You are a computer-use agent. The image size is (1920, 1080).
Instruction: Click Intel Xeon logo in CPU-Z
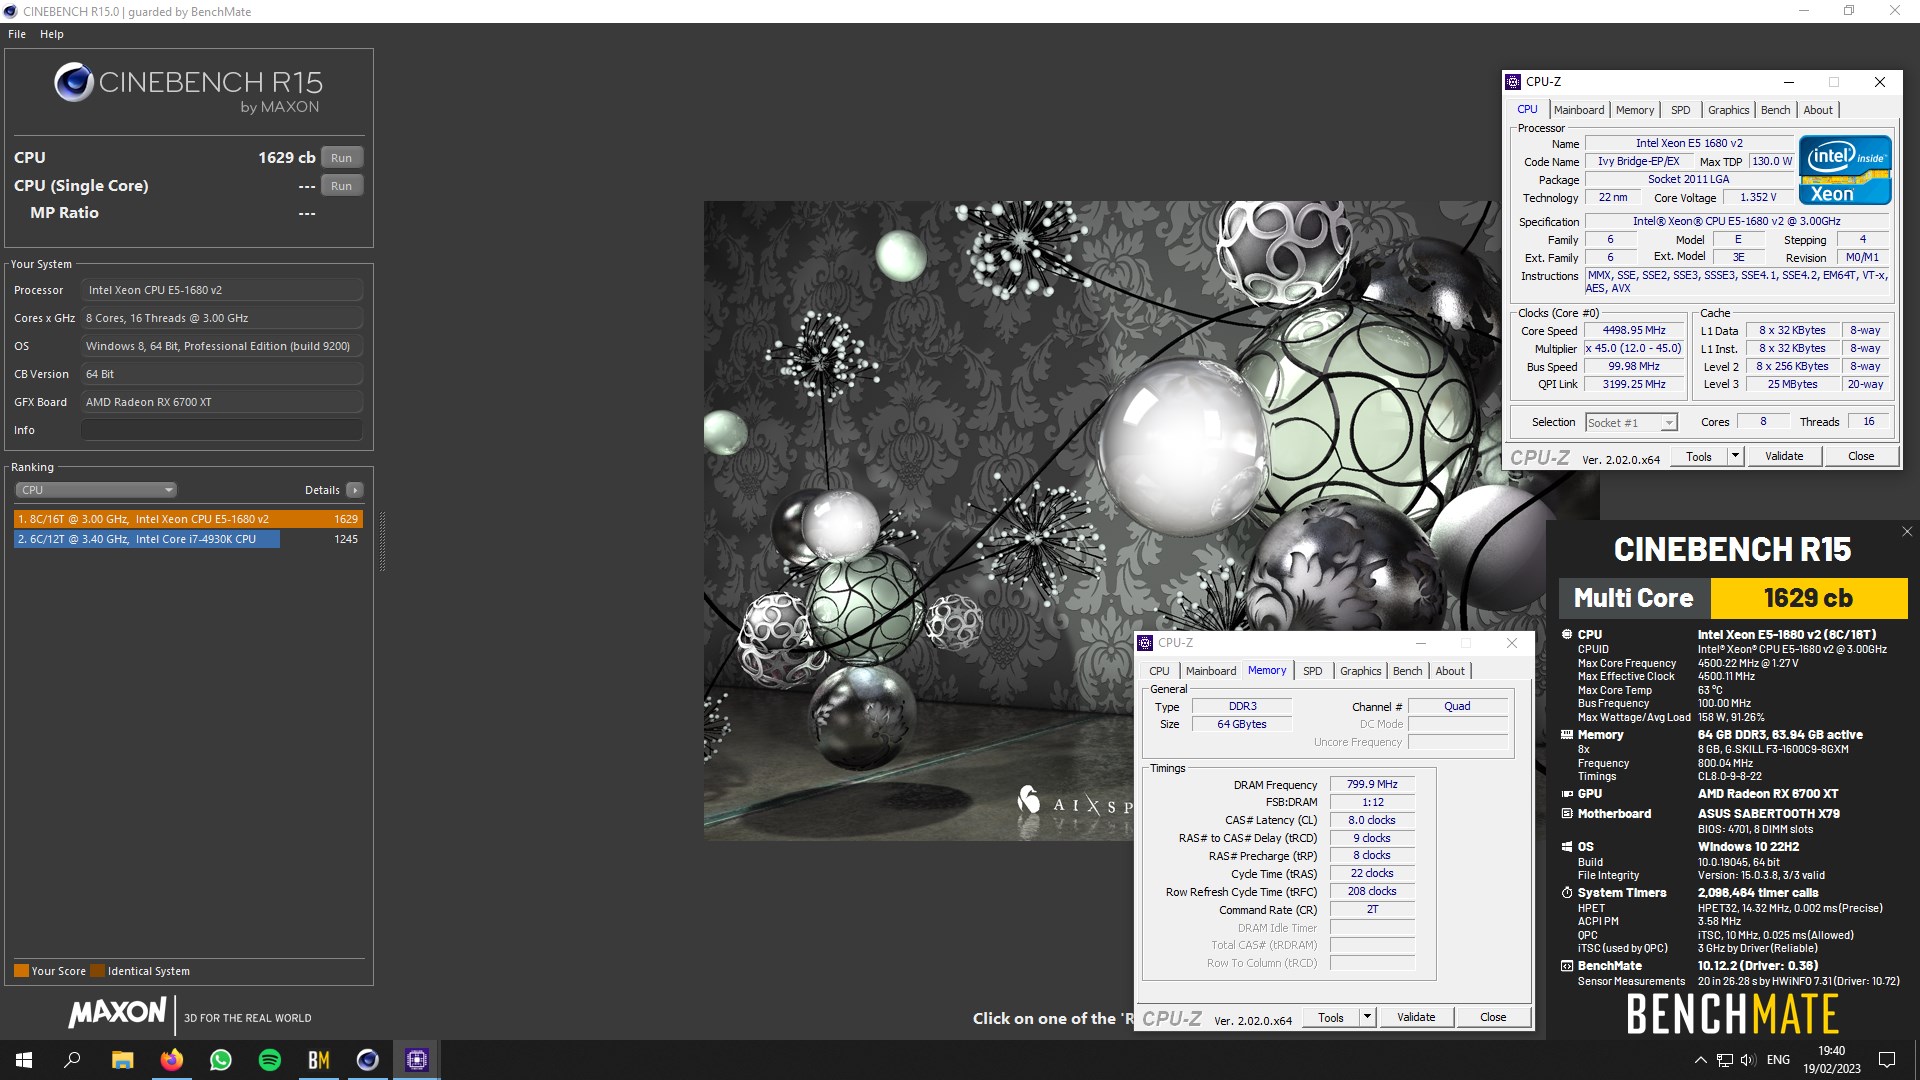coord(1845,170)
